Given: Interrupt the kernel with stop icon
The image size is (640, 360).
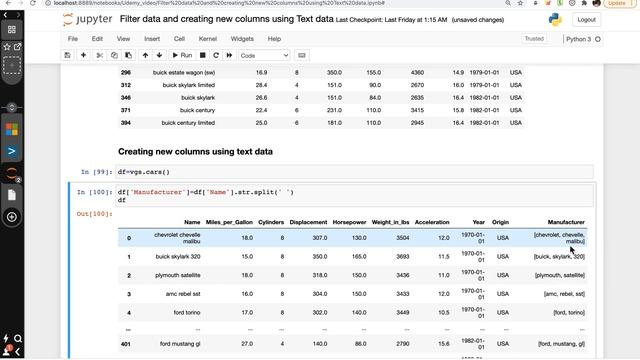Looking at the screenshot, I should (x=202, y=55).
